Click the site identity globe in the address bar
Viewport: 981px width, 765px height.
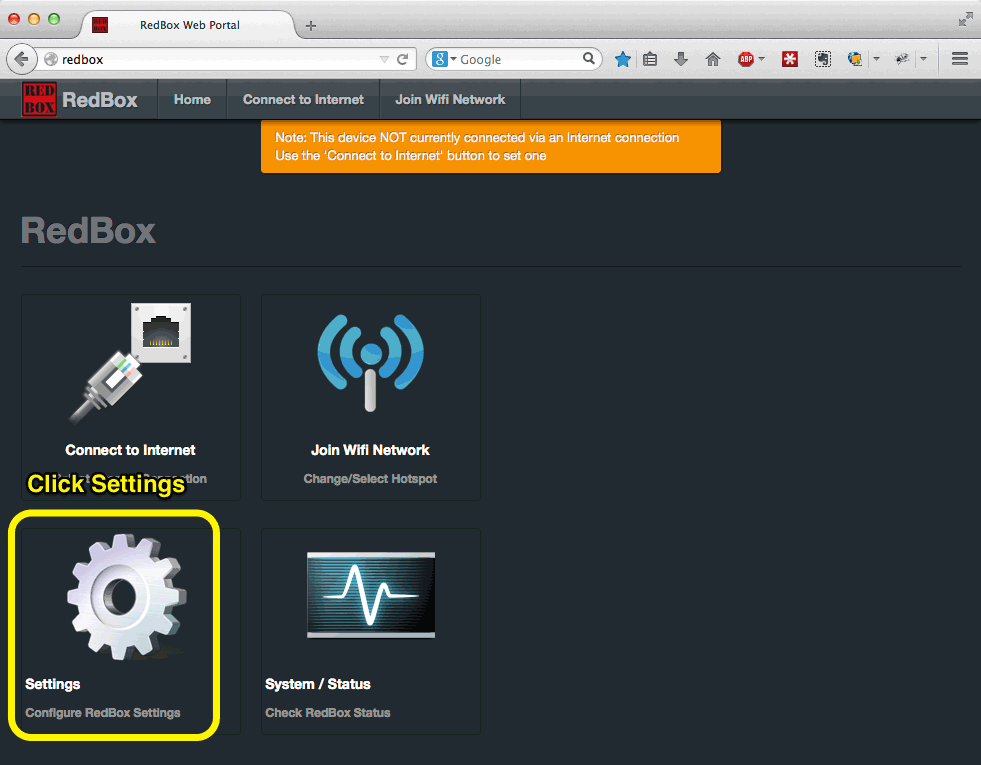pyautogui.click(x=51, y=59)
